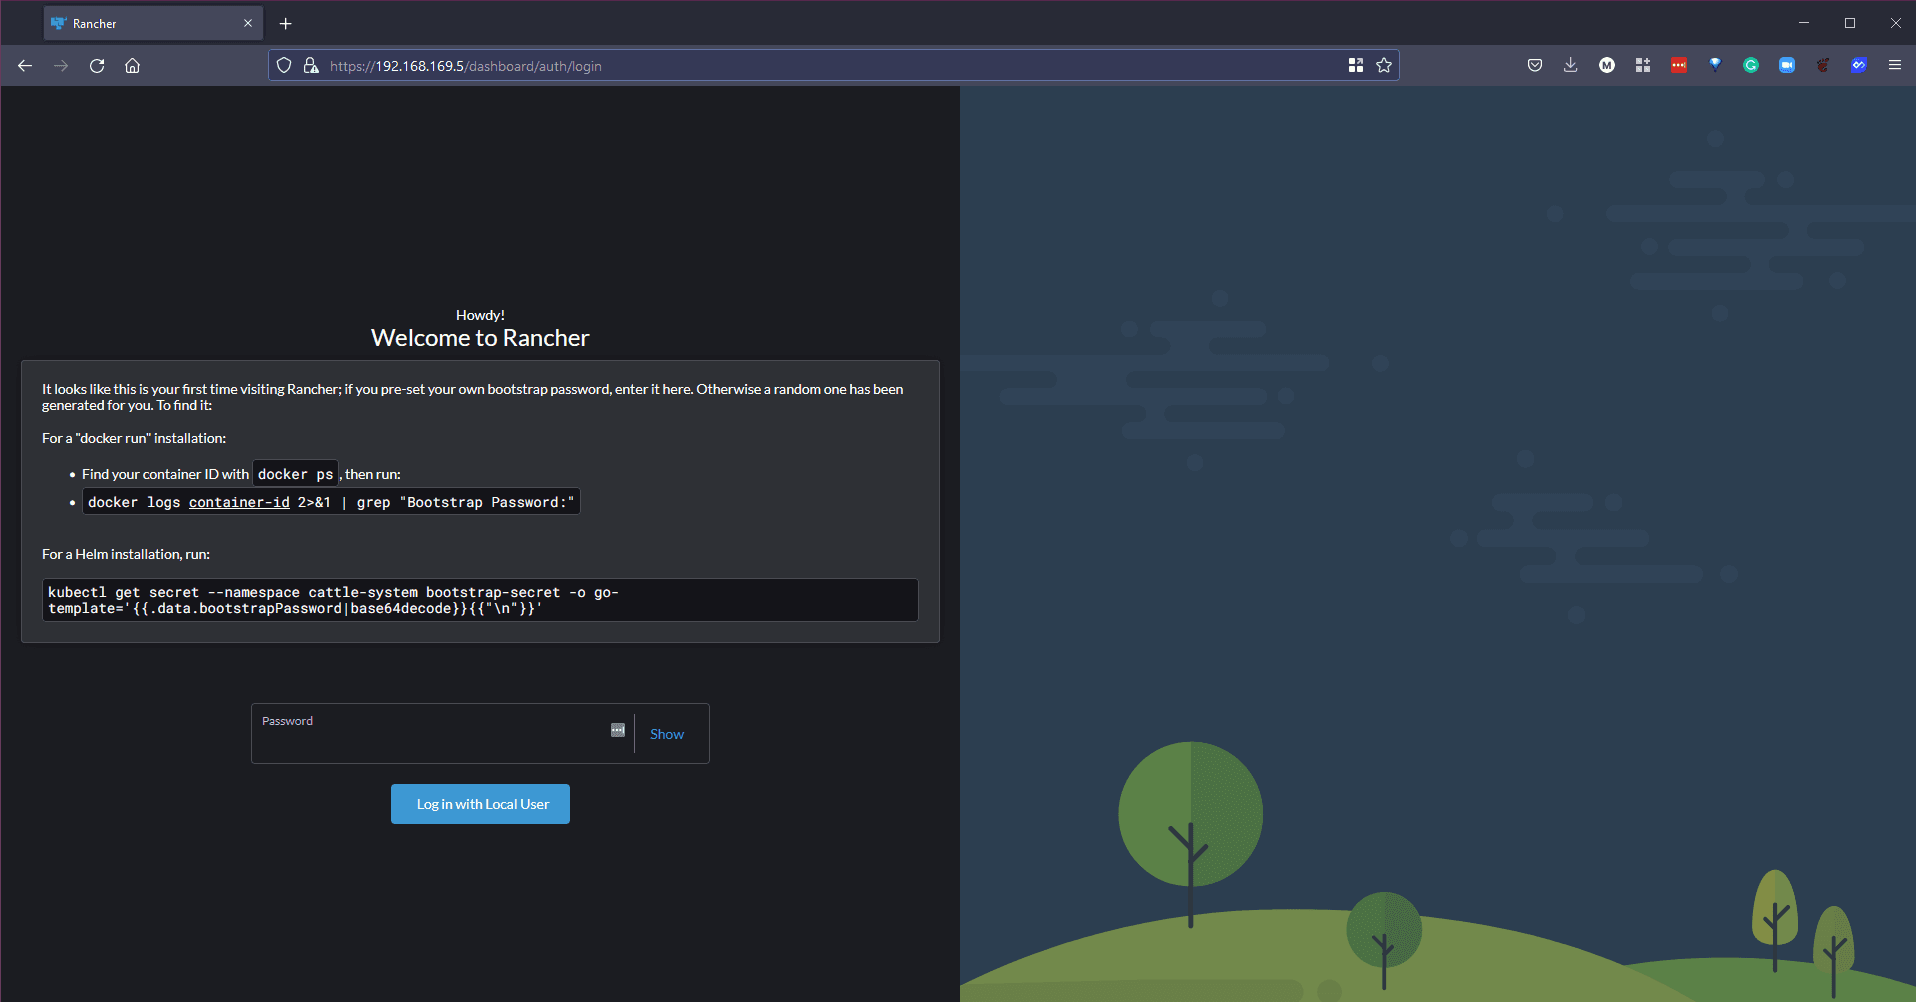Bookmark this page with the star icon

[x=1383, y=66]
